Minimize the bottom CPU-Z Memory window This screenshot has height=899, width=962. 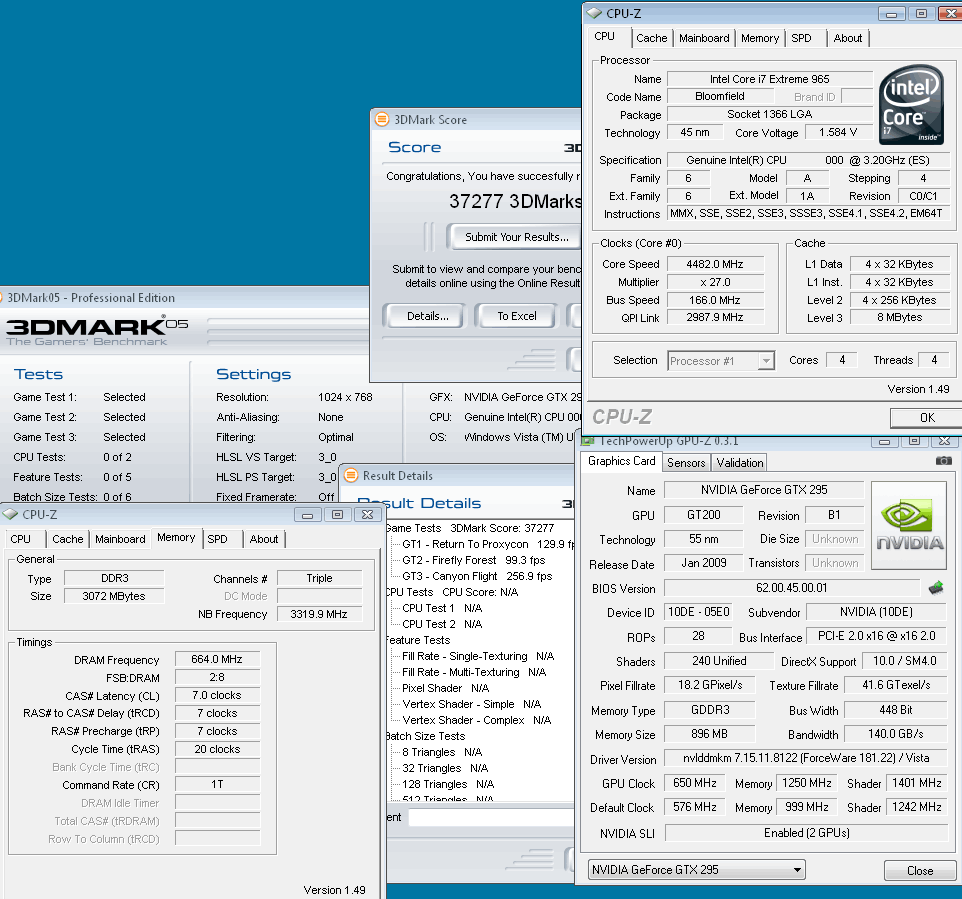(x=307, y=515)
